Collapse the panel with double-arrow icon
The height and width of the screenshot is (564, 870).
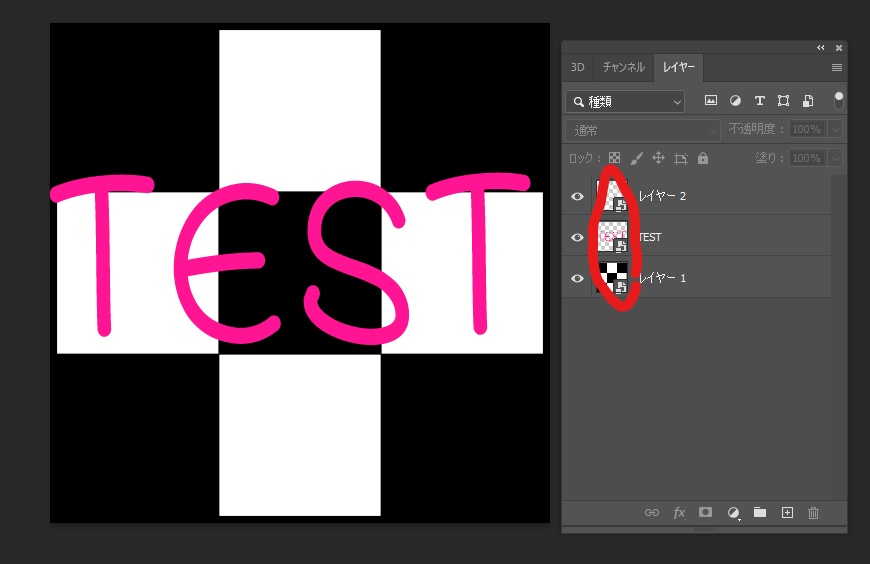821,48
